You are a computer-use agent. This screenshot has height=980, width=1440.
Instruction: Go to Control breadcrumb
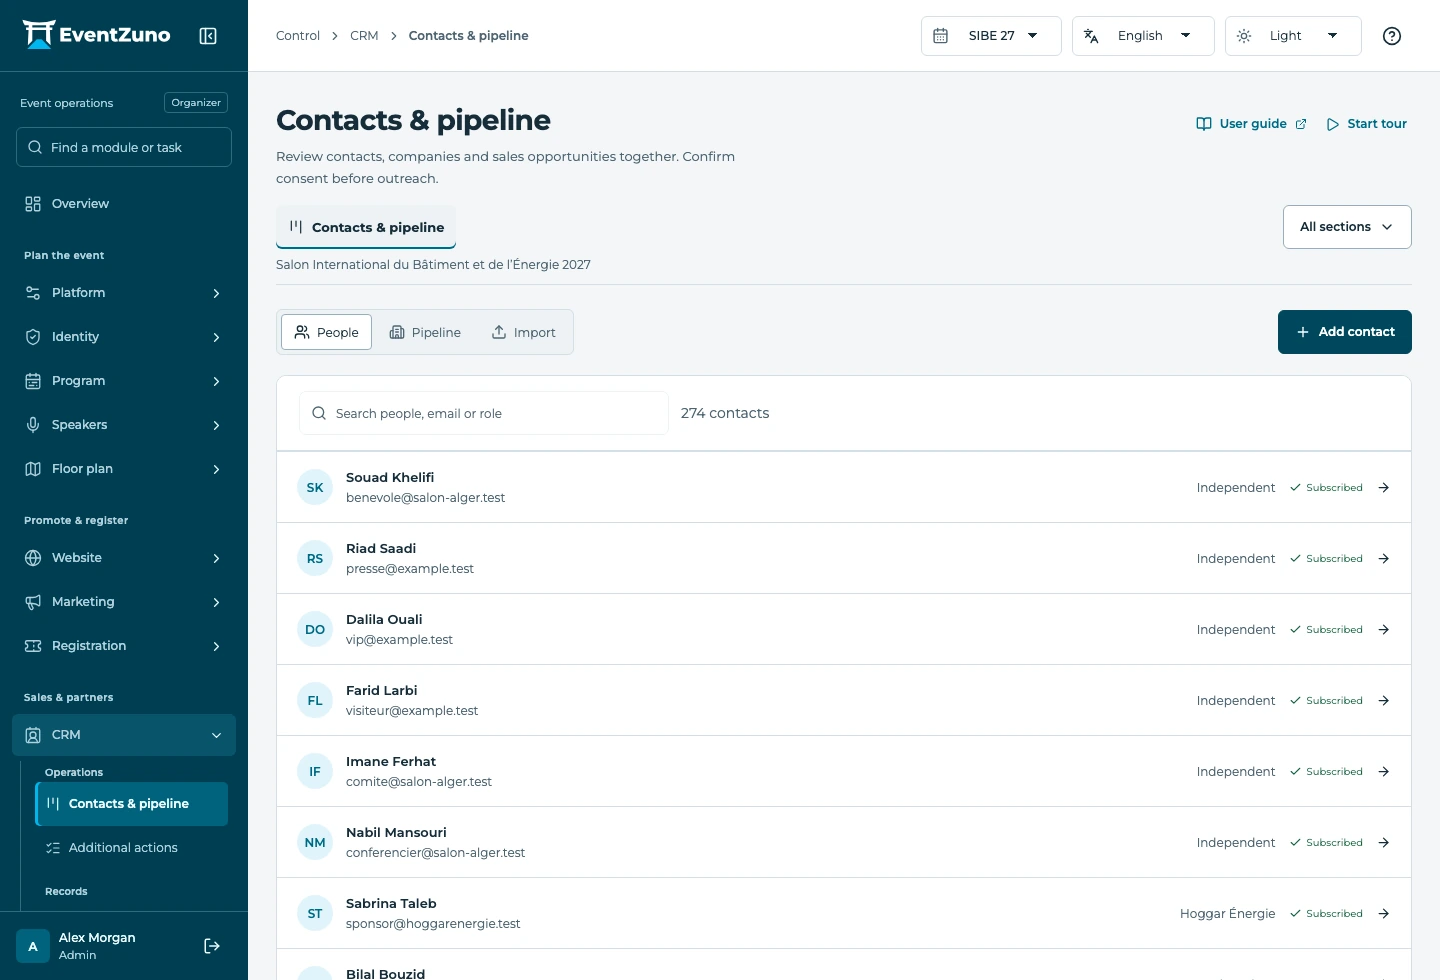pos(298,36)
